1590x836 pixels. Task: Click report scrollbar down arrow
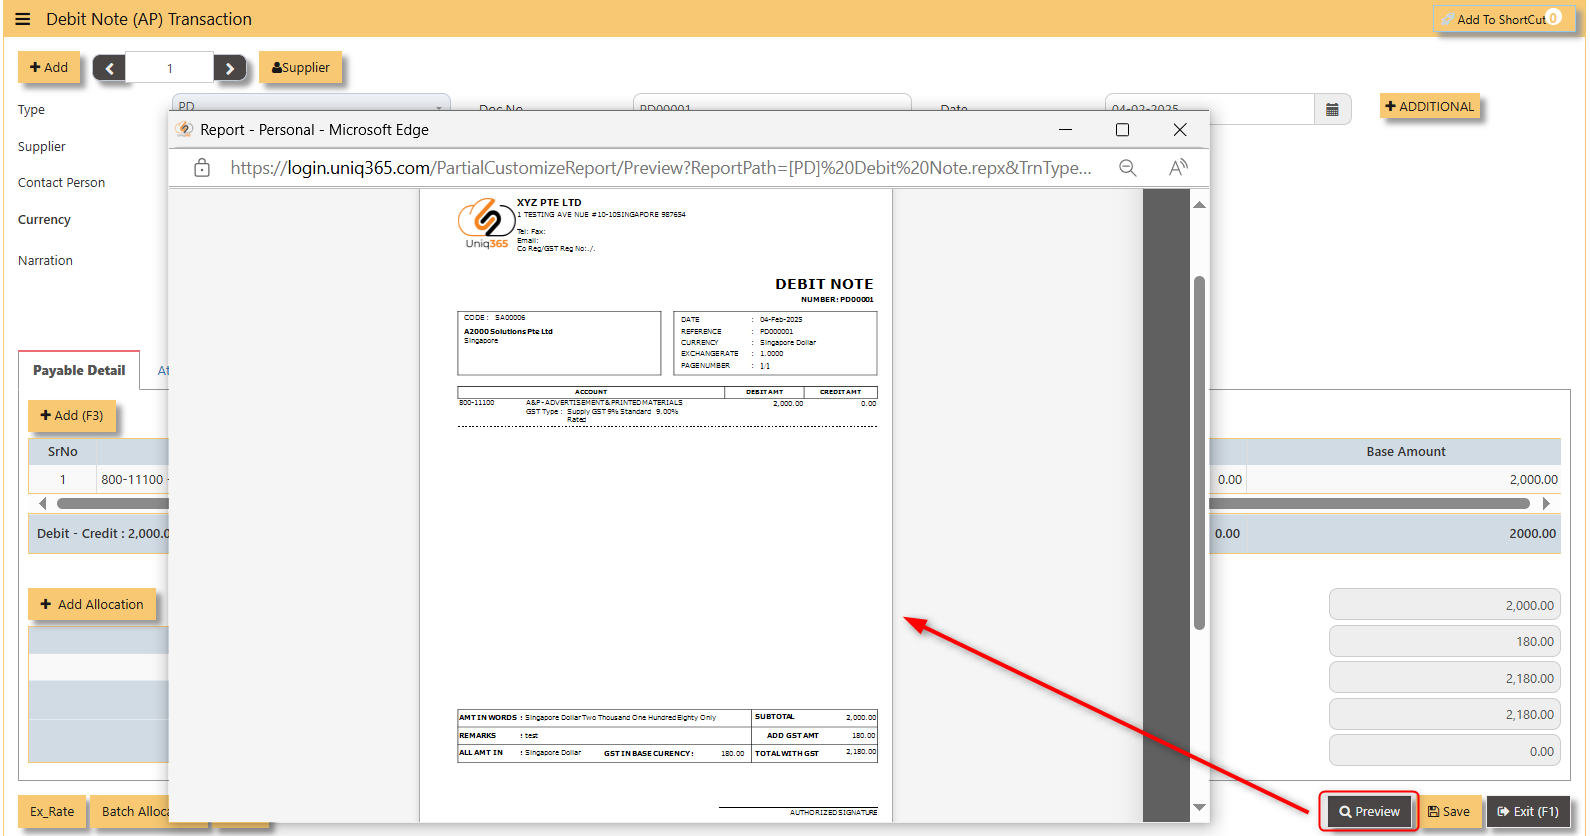coord(1199,807)
